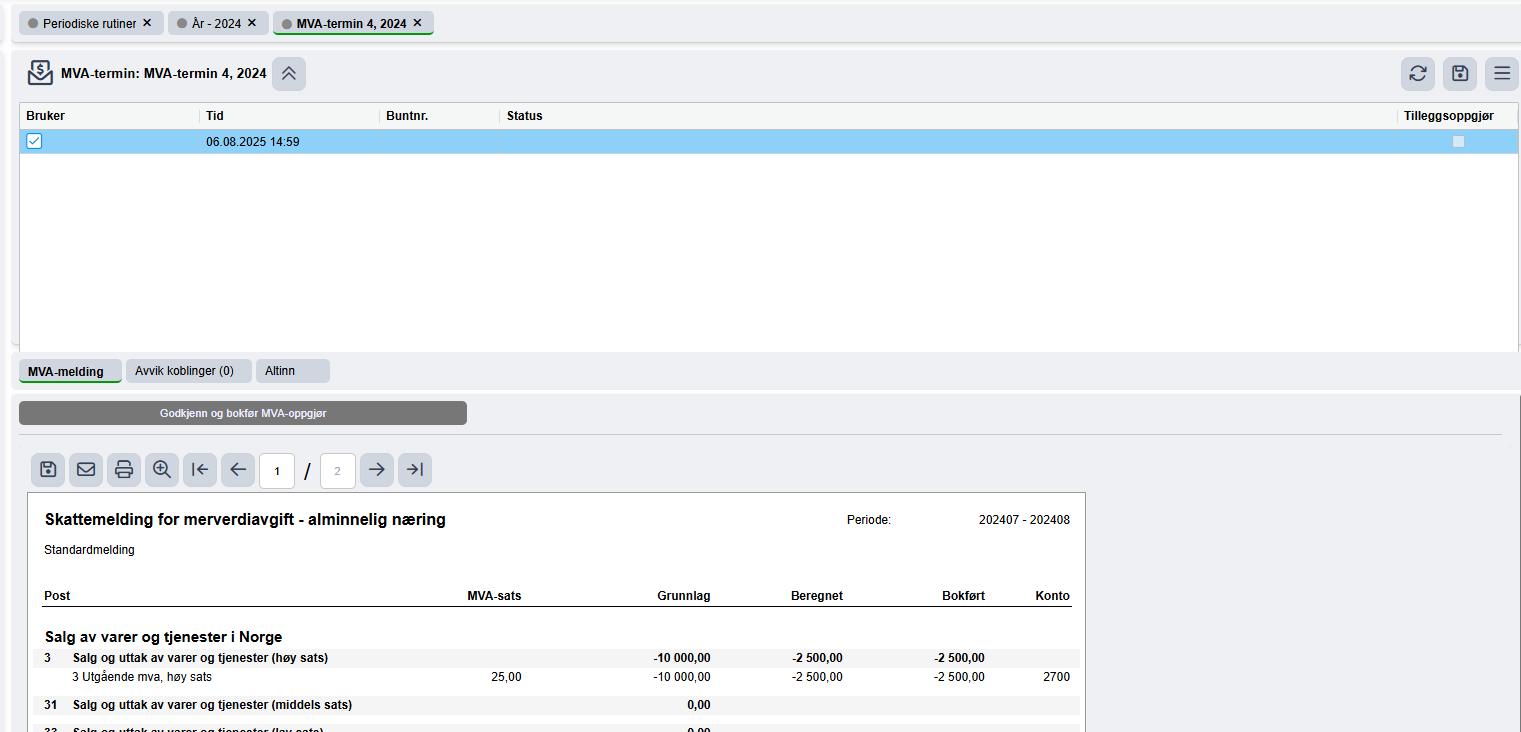Click the Konto column header in report
The image size is (1521, 732).
[1053, 596]
